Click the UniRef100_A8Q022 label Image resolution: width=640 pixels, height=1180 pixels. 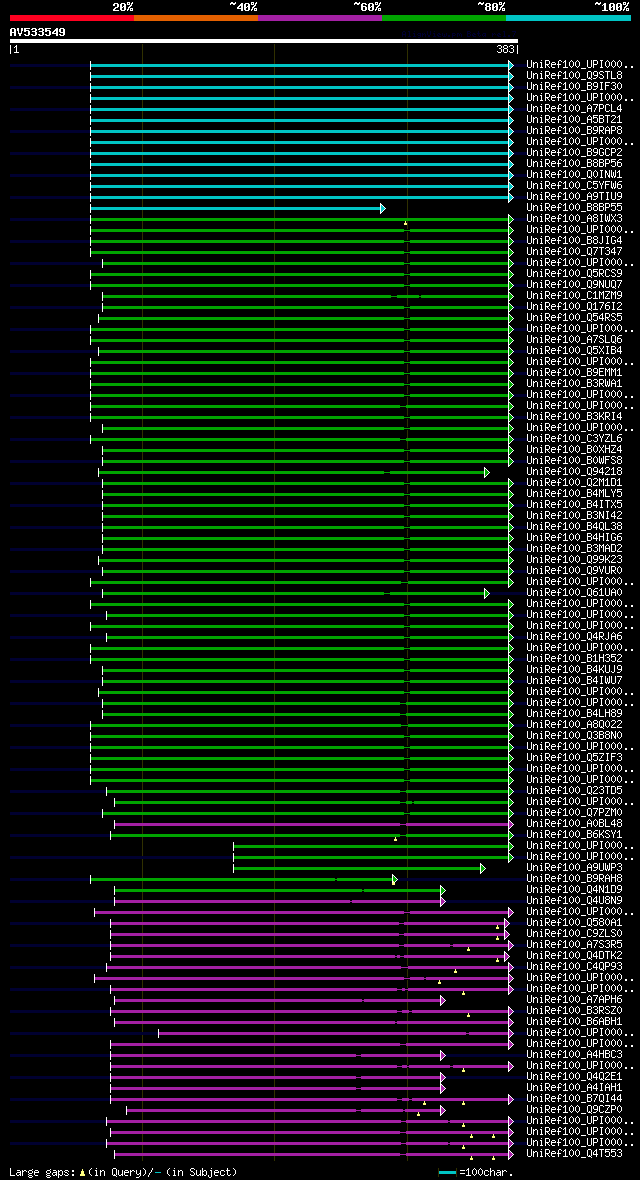574,725
